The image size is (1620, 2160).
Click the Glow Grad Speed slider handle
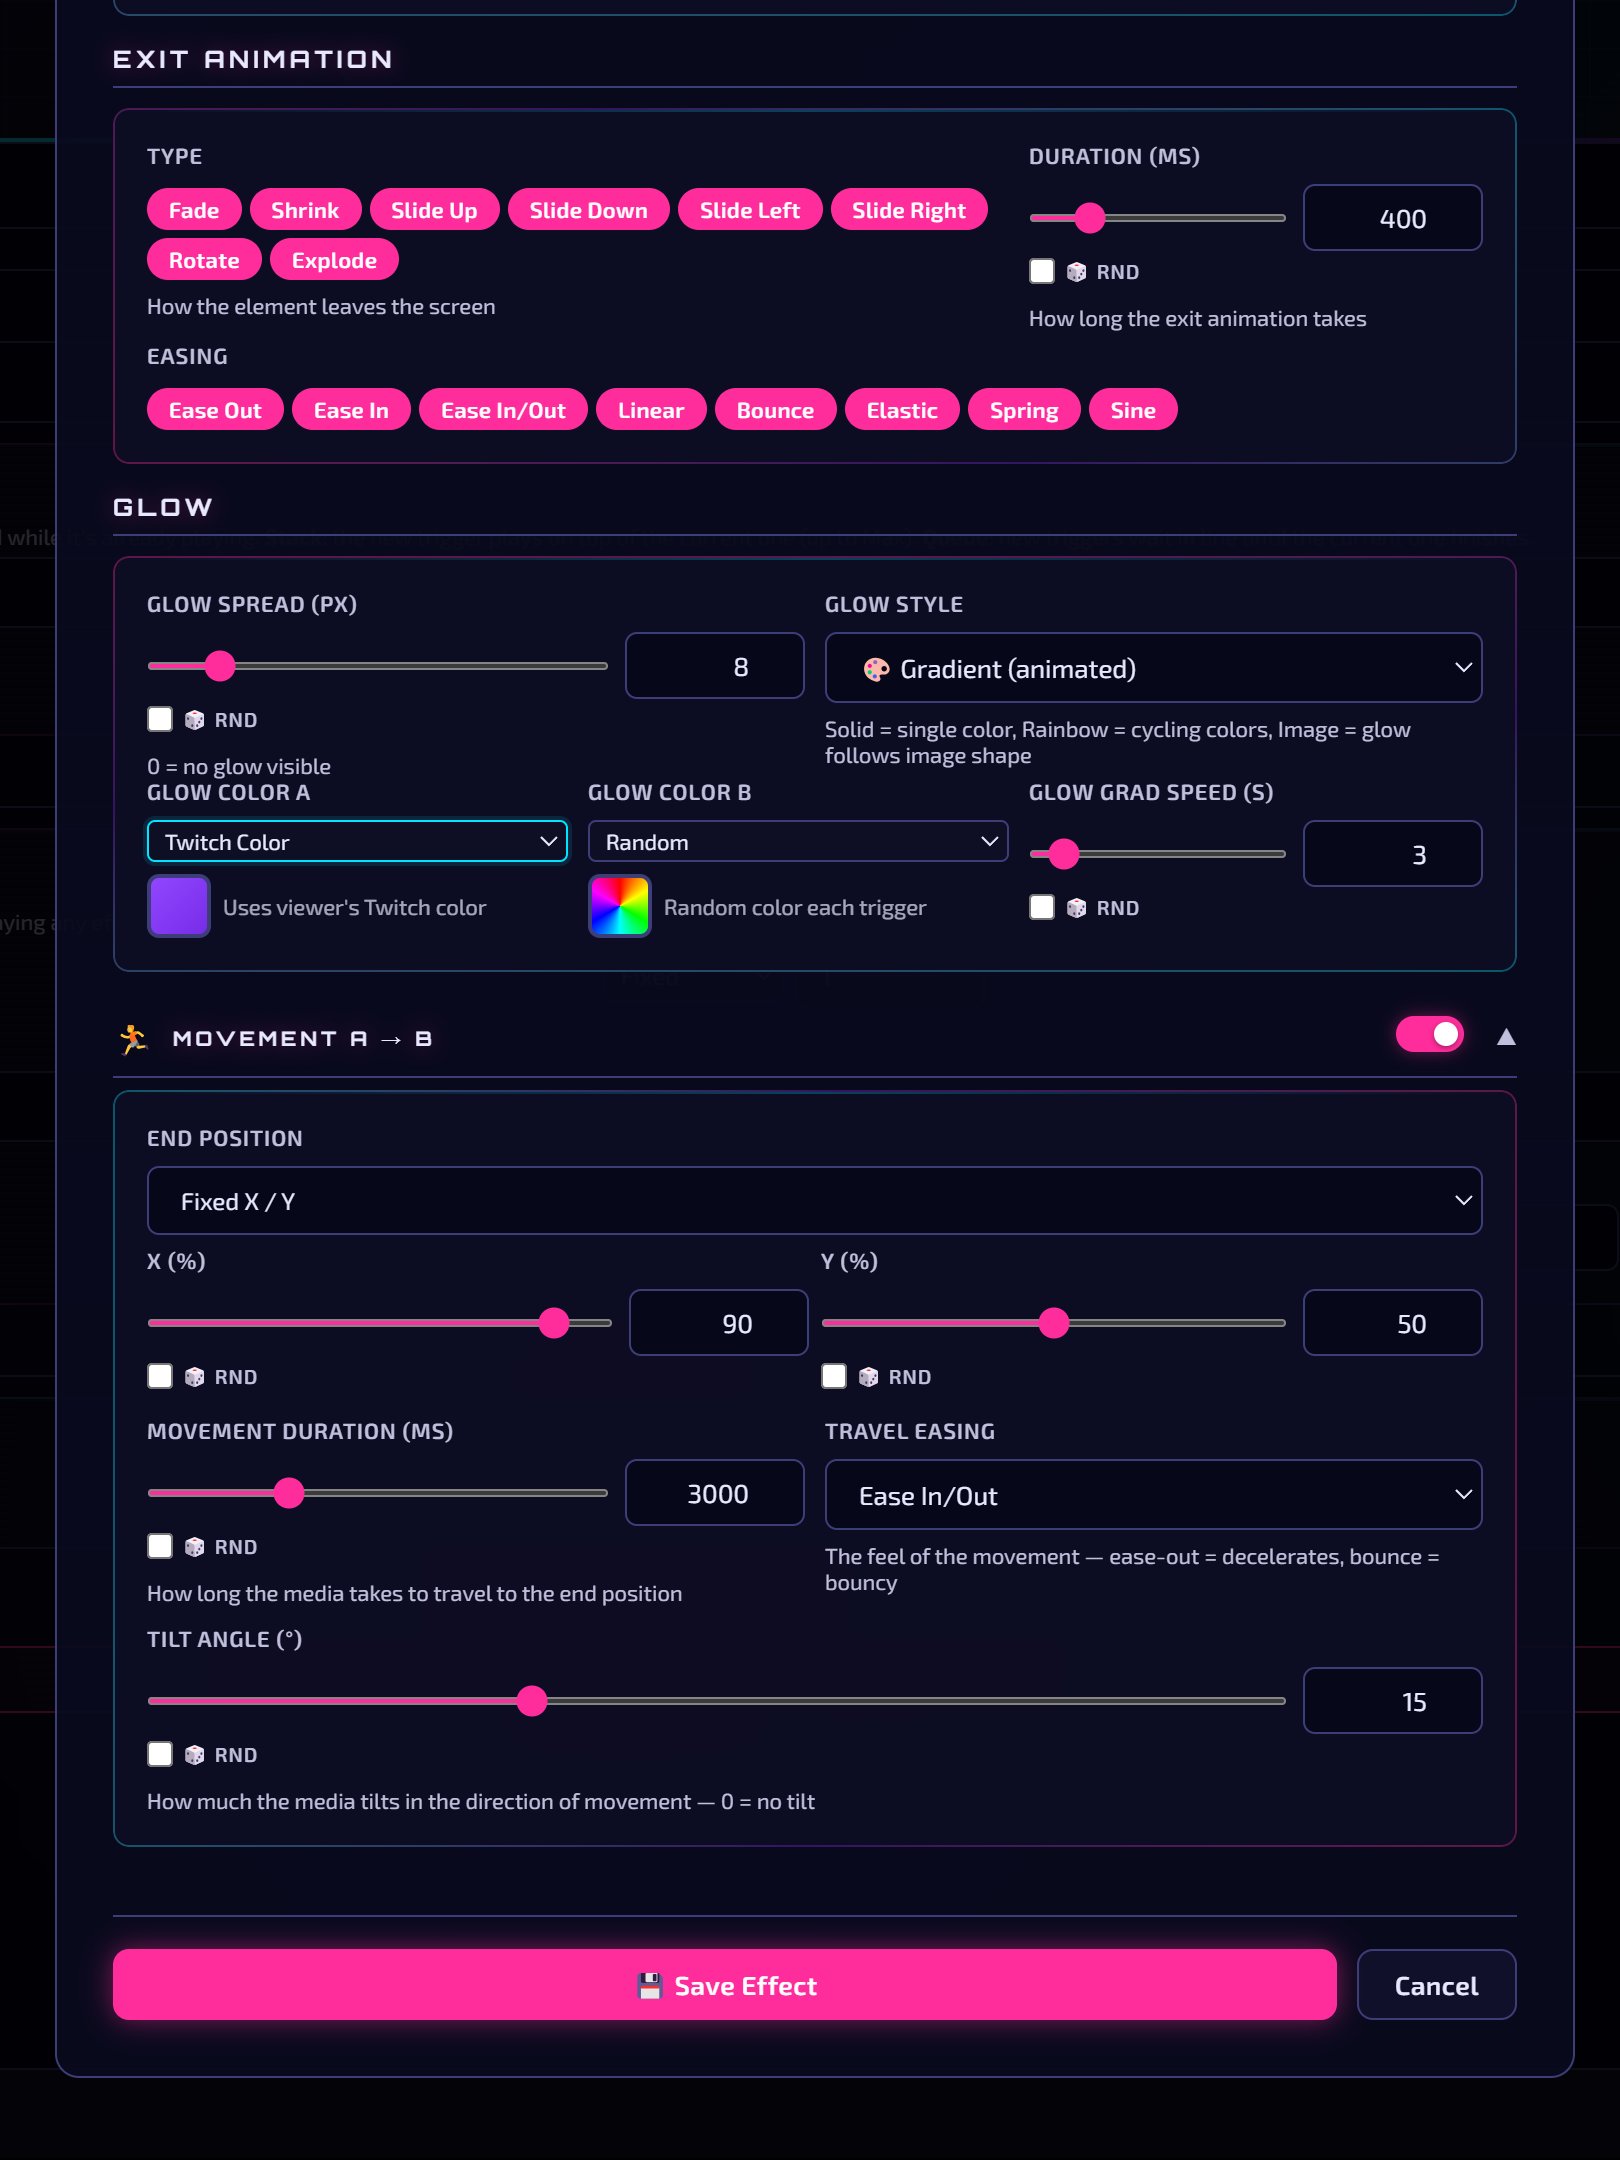point(1065,854)
